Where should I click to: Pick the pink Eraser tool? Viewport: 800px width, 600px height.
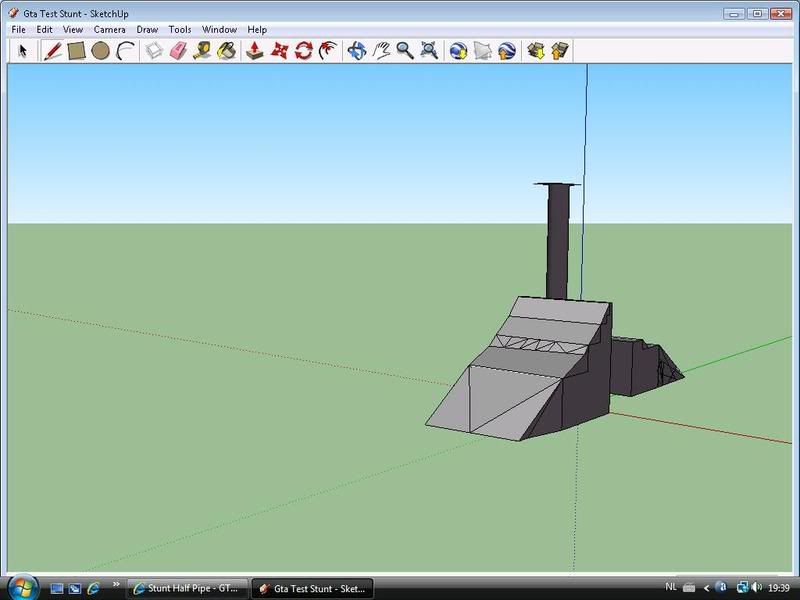tap(178, 51)
